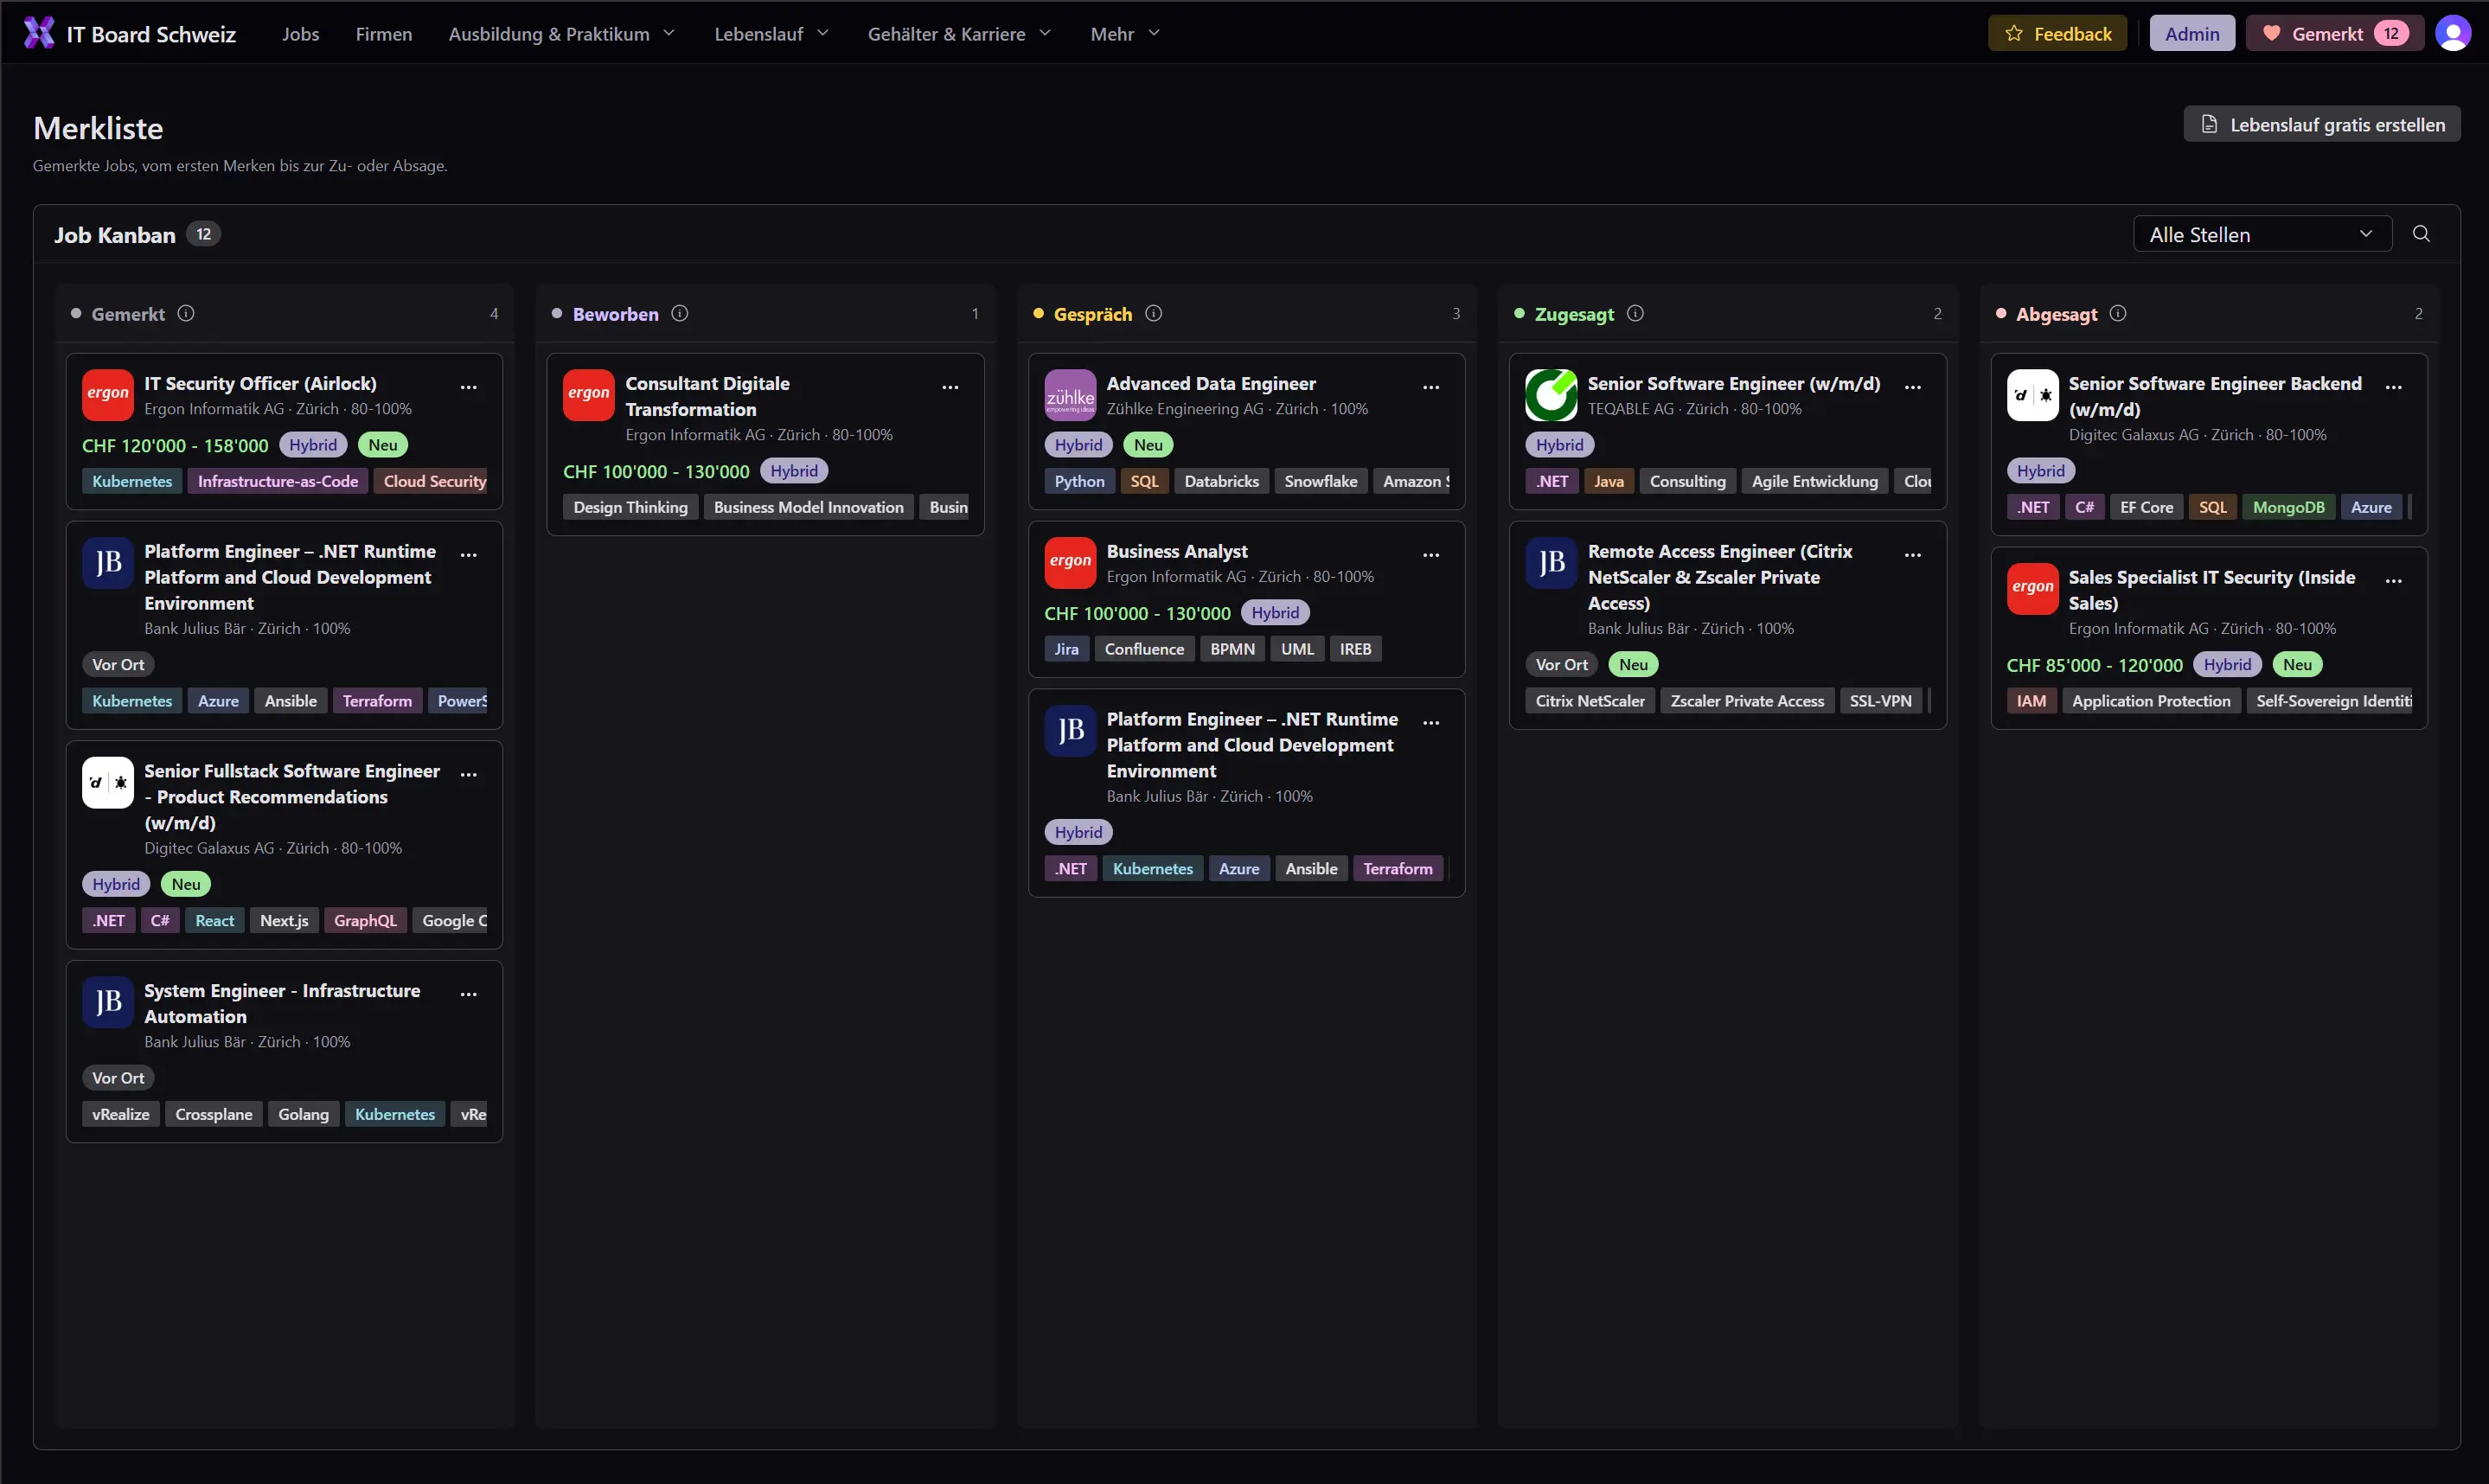Show info for the Abgesagt column
2489x1484 pixels.
click(2118, 314)
